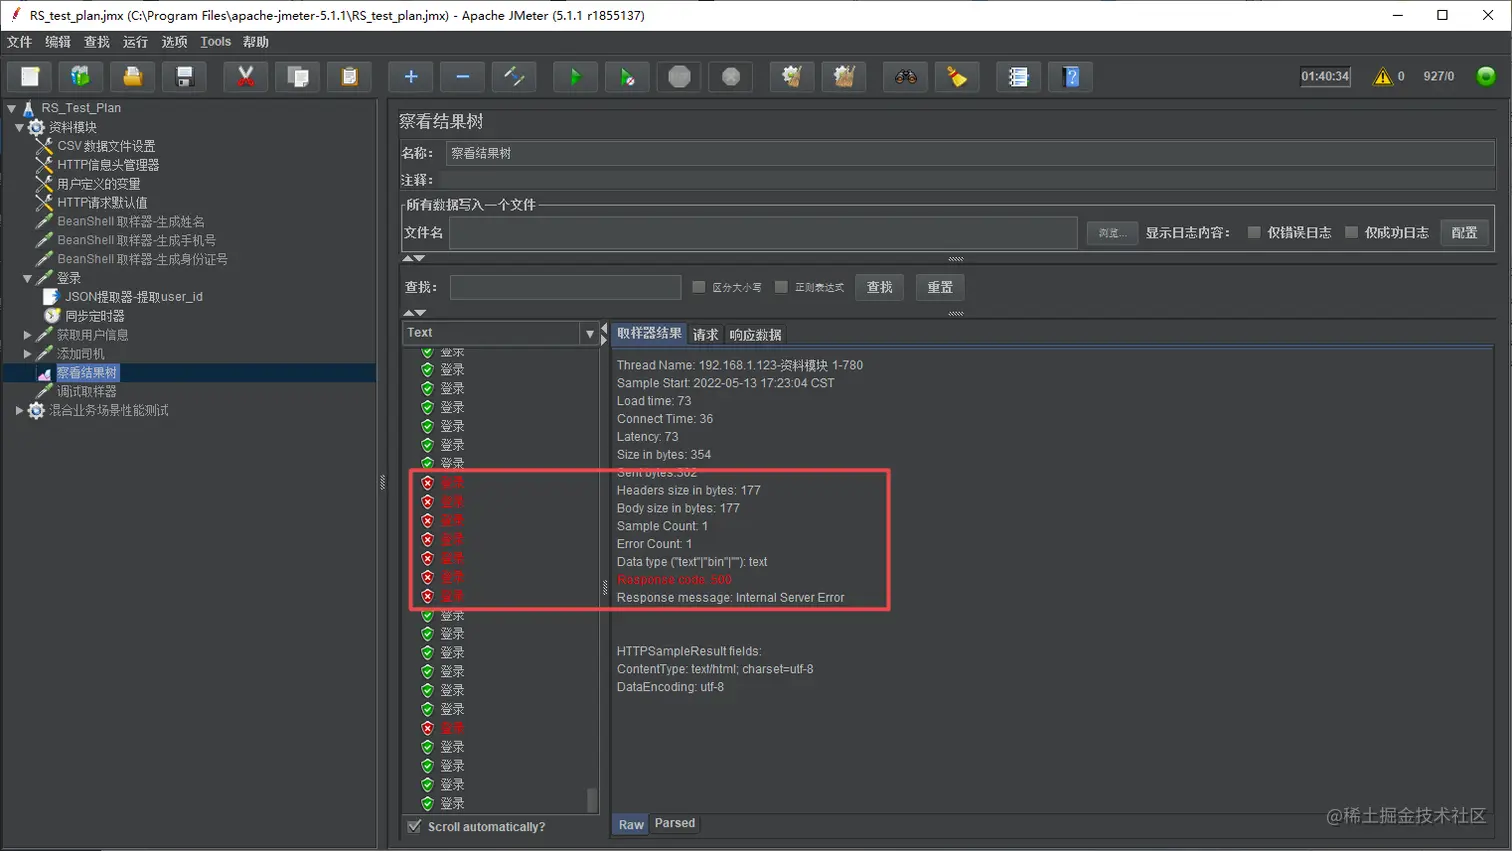The height and width of the screenshot is (851, 1512).
Task: Open the 文件 menu
Action: [19, 42]
